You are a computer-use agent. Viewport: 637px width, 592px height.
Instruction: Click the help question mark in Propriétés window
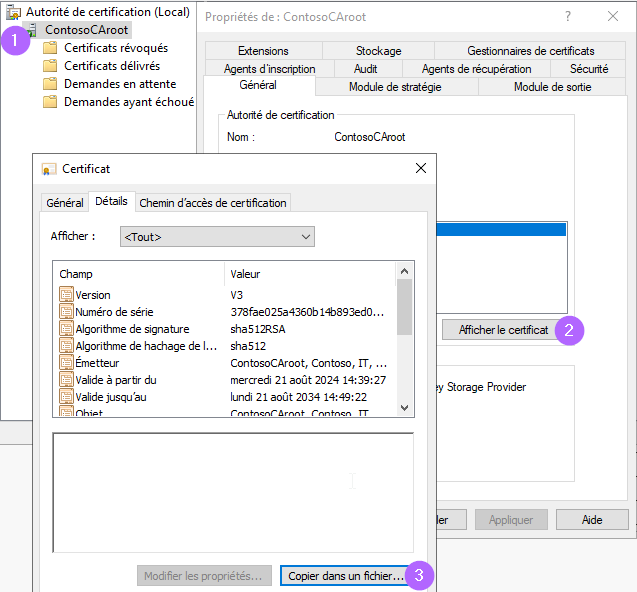[x=568, y=17]
